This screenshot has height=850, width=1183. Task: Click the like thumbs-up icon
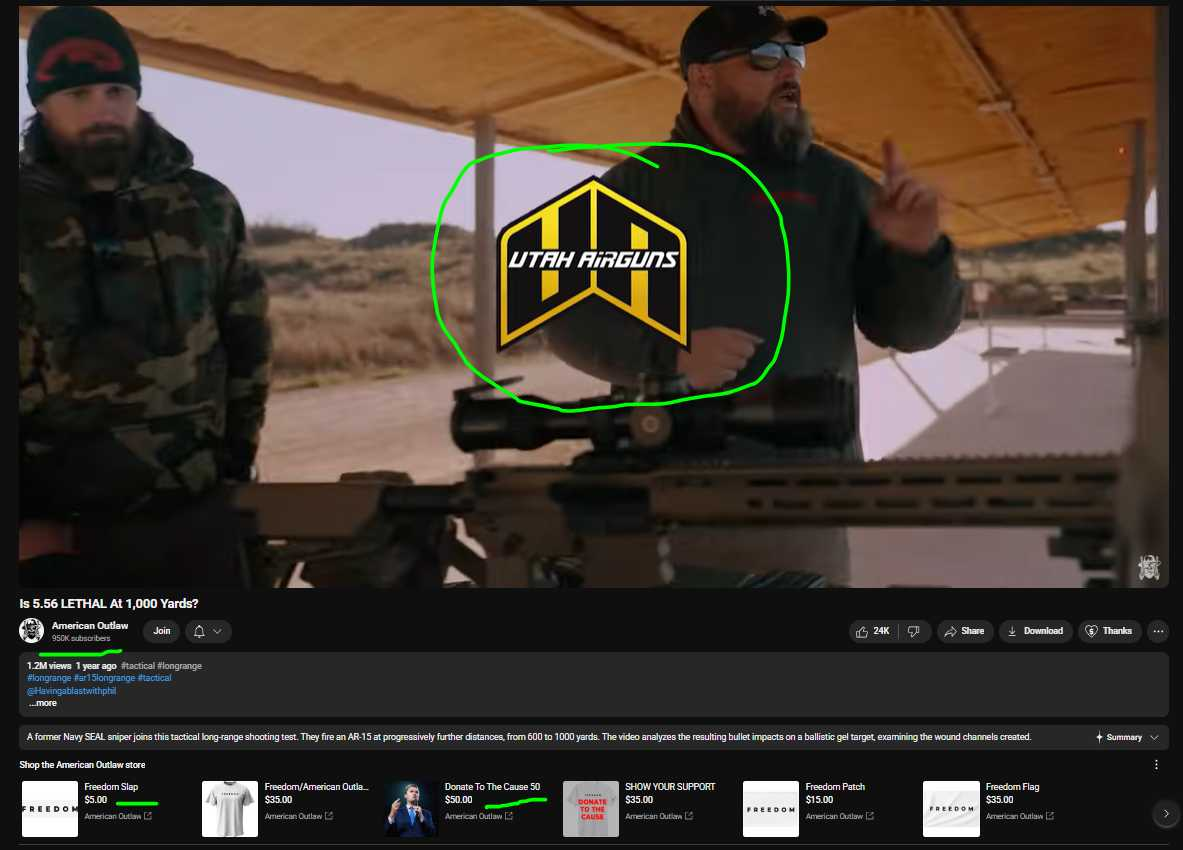coord(862,631)
